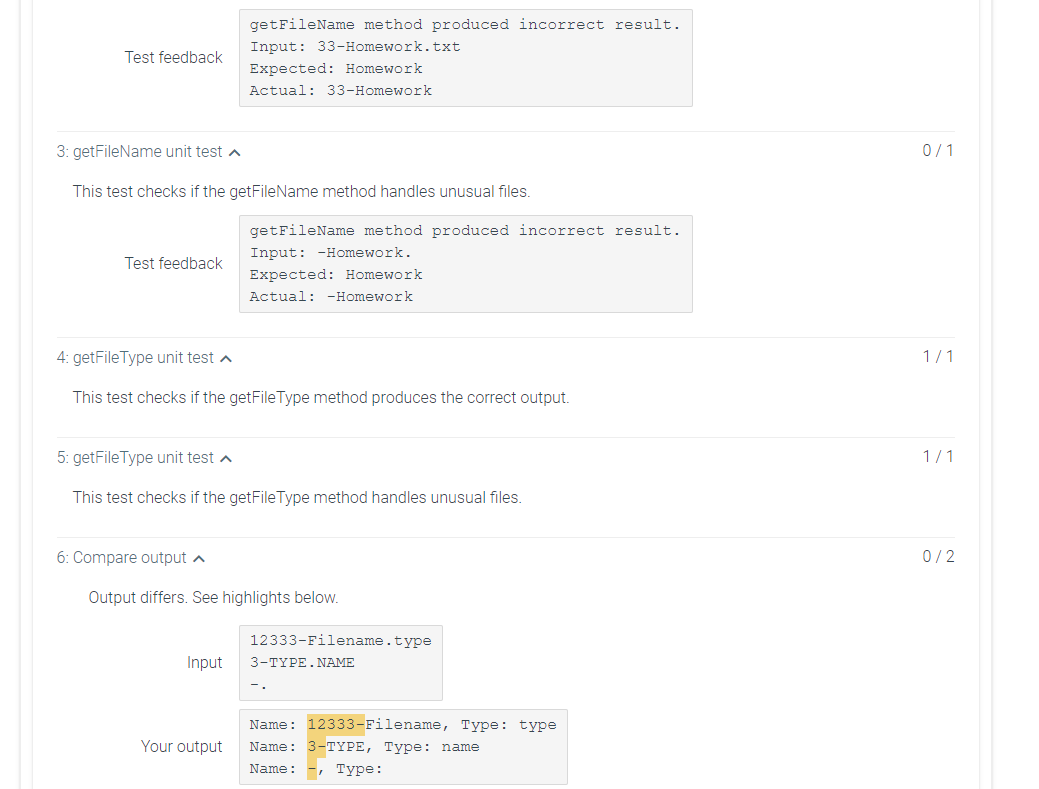Open the test 3 getFileName unit test link

coord(140,151)
